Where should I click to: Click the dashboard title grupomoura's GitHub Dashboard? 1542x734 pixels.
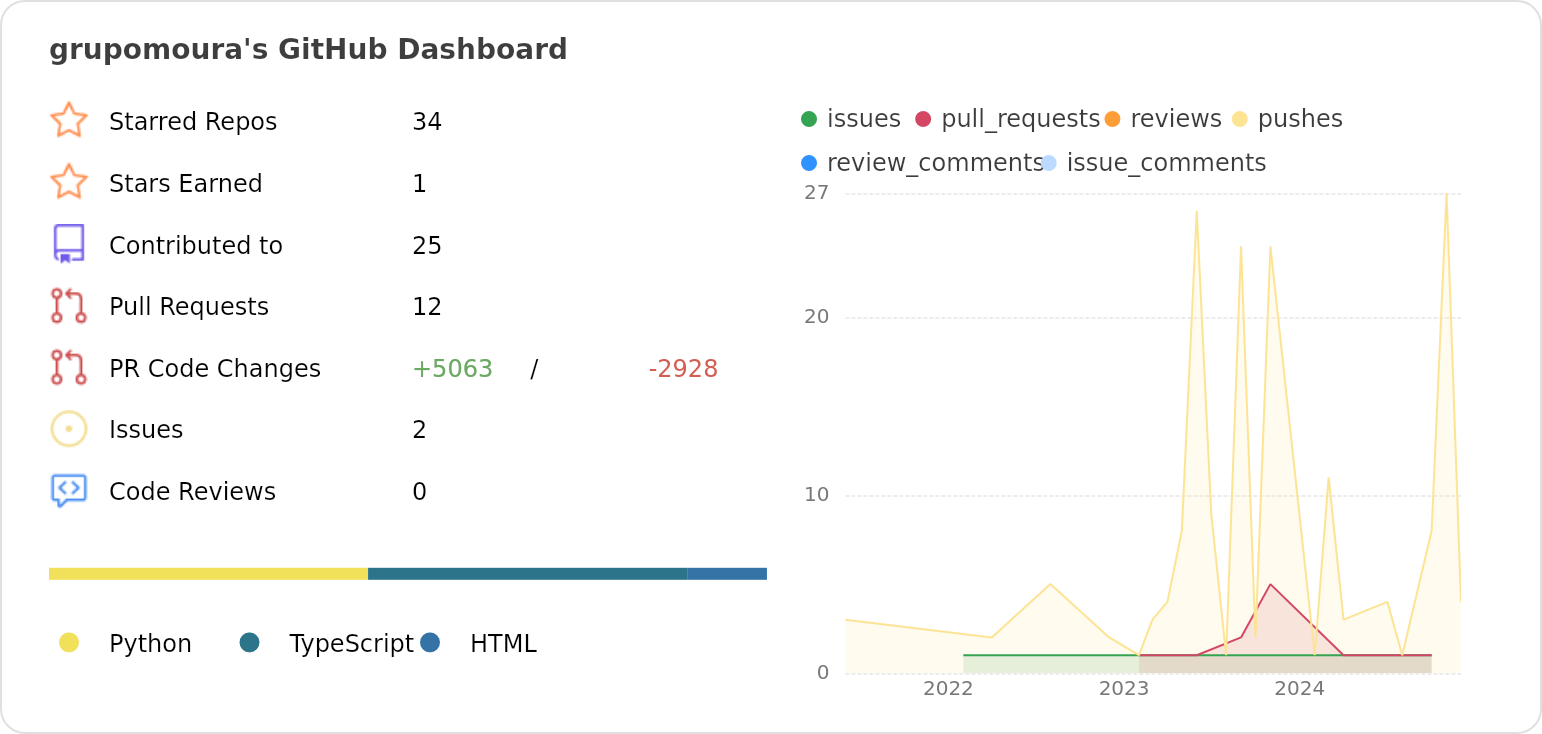pos(308,49)
